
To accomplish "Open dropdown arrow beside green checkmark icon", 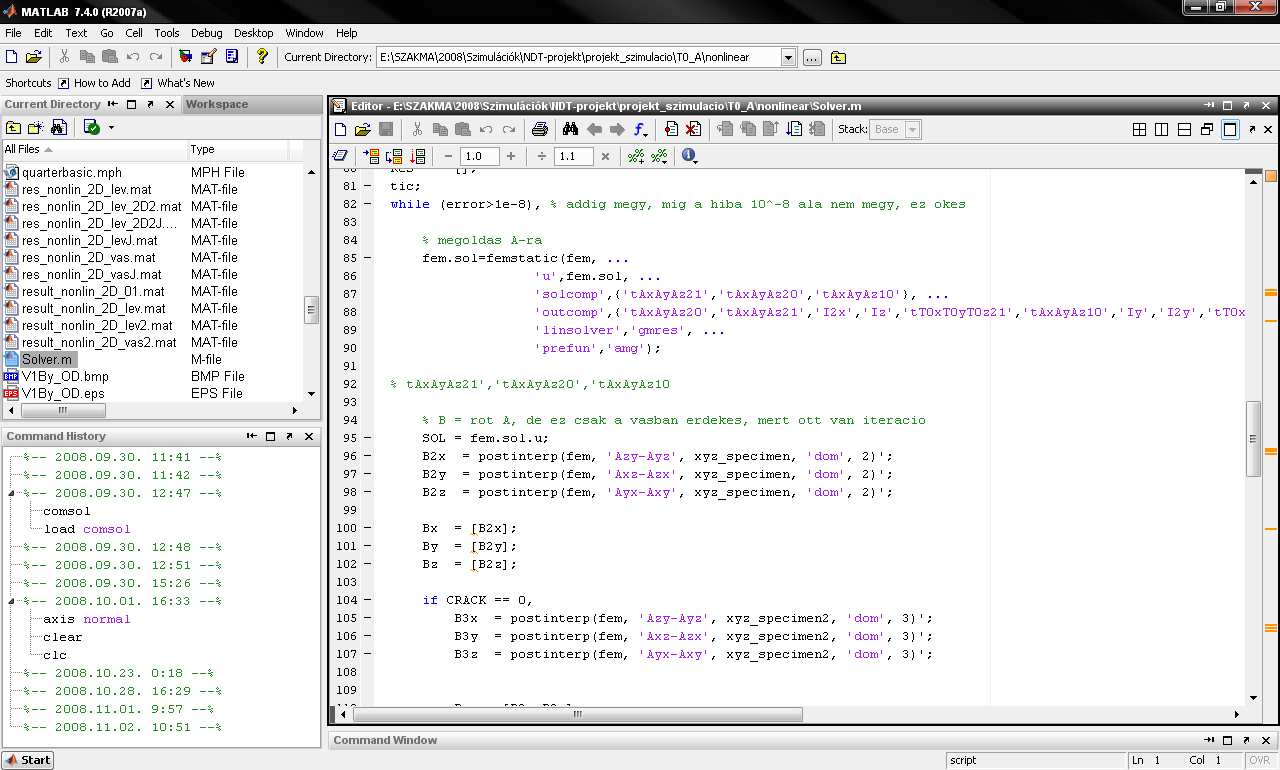I will (x=111, y=127).
